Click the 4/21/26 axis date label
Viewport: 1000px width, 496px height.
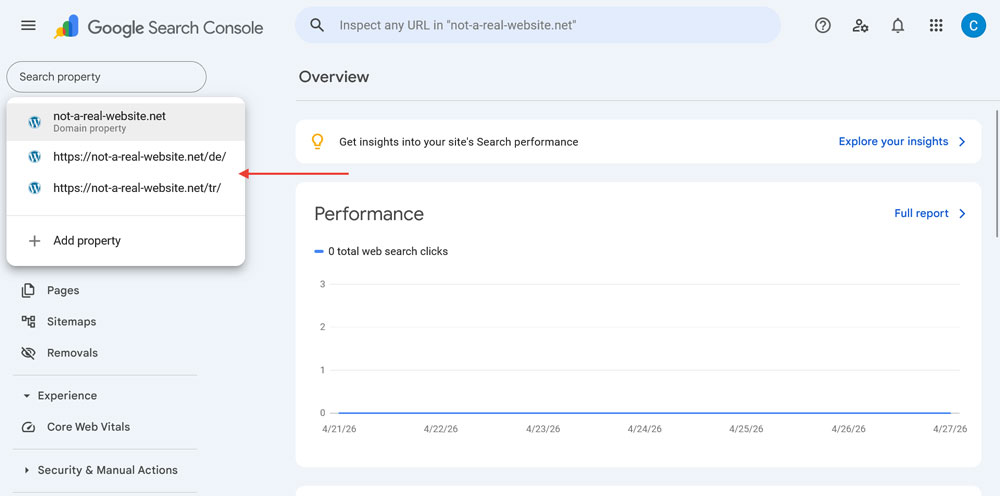click(x=339, y=429)
